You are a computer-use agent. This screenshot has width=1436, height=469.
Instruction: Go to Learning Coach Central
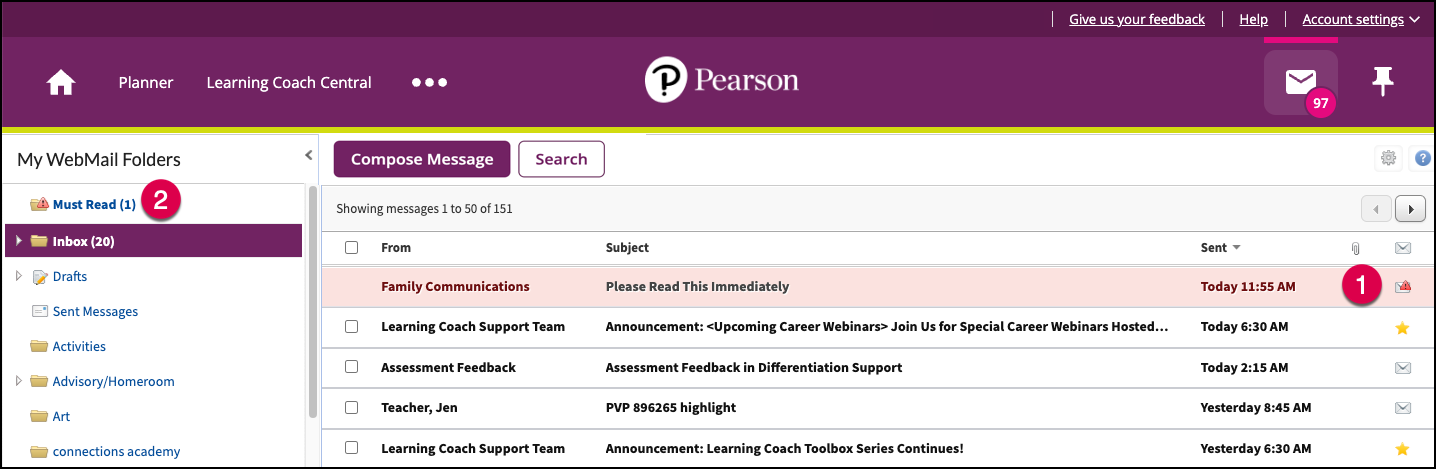pyautogui.click(x=289, y=83)
